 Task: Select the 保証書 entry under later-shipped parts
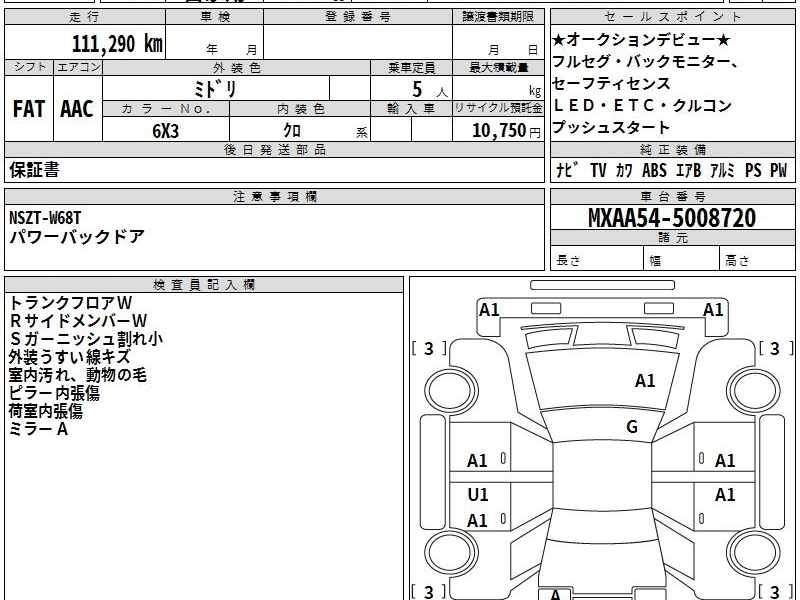click(x=34, y=169)
